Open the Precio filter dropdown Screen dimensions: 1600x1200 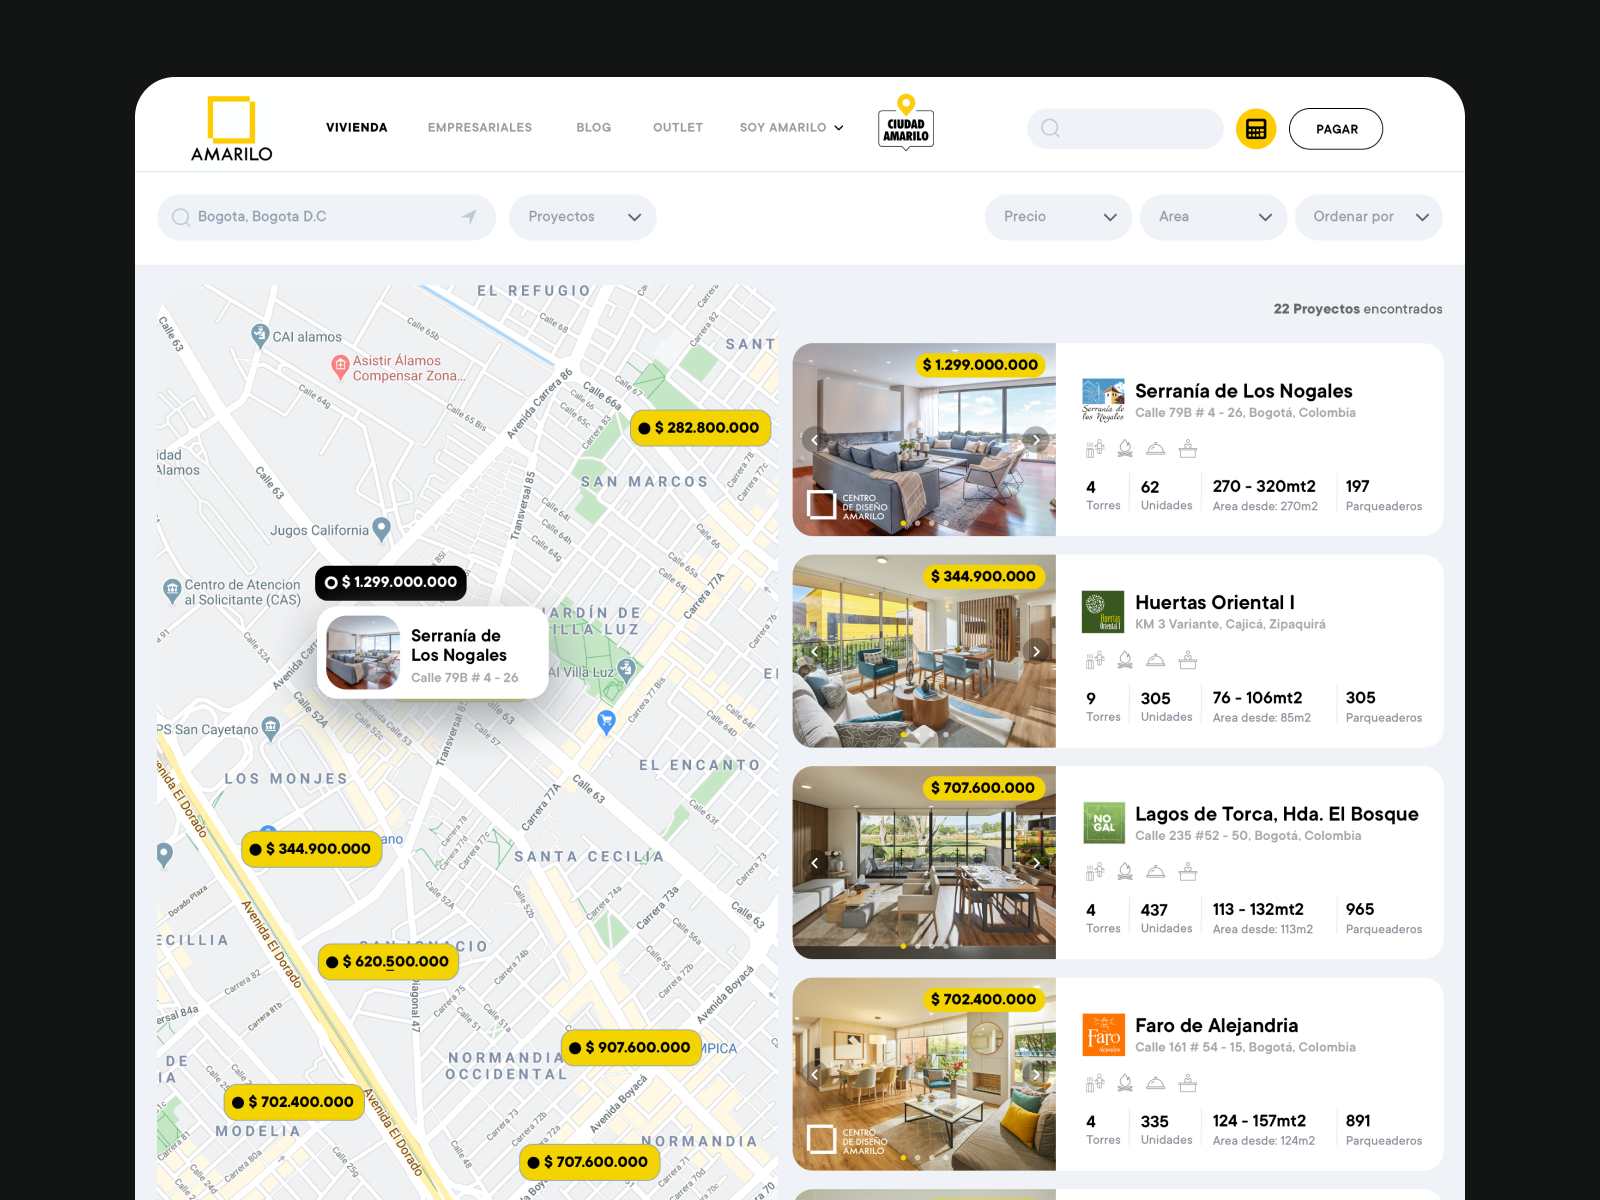[1058, 217]
